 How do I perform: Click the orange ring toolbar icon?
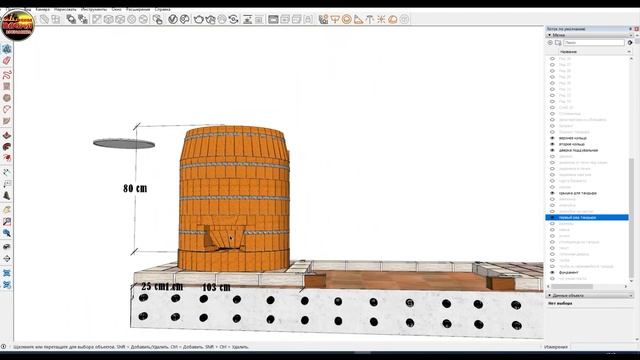point(347,19)
